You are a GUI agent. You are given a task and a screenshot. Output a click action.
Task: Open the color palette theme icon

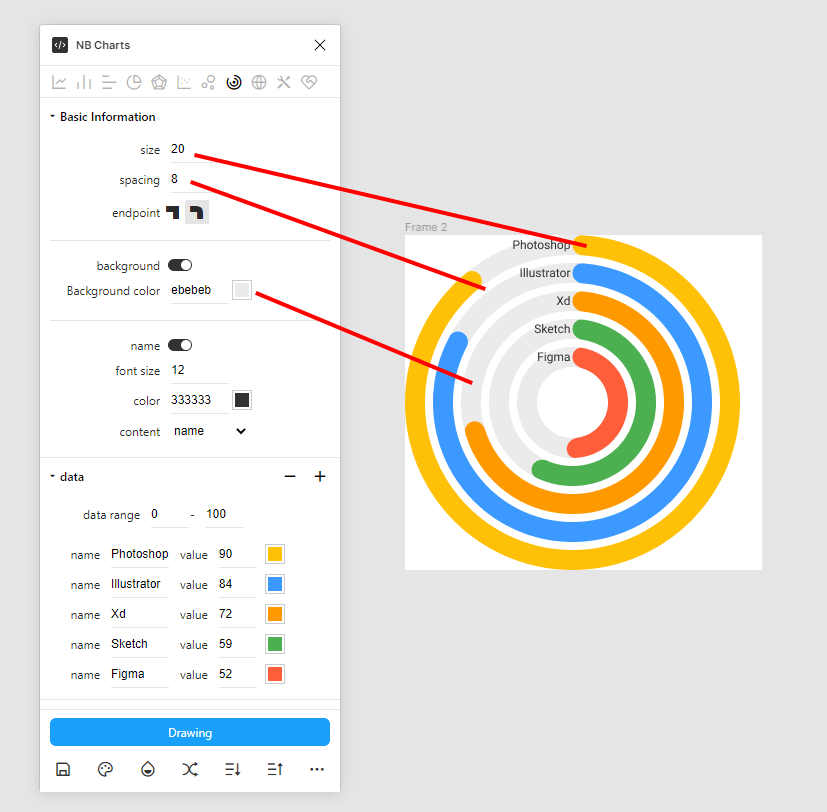pos(105,769)
